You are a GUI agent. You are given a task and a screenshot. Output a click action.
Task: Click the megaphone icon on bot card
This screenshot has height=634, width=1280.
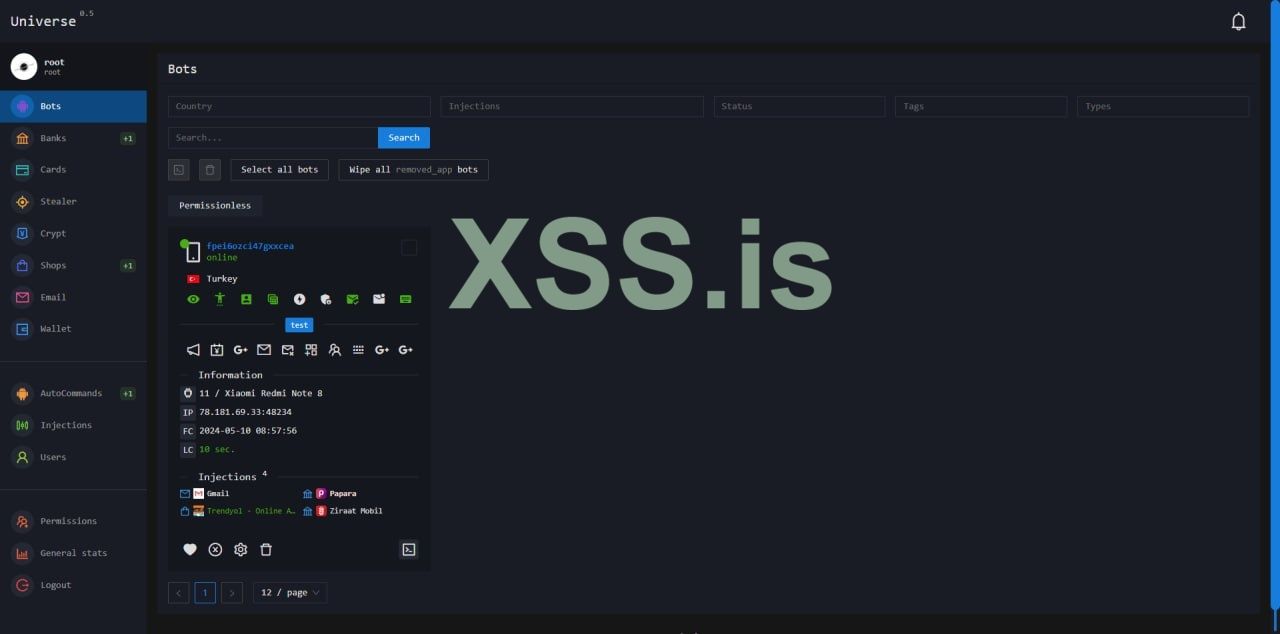pyautogui.click(x=193, y=350)
